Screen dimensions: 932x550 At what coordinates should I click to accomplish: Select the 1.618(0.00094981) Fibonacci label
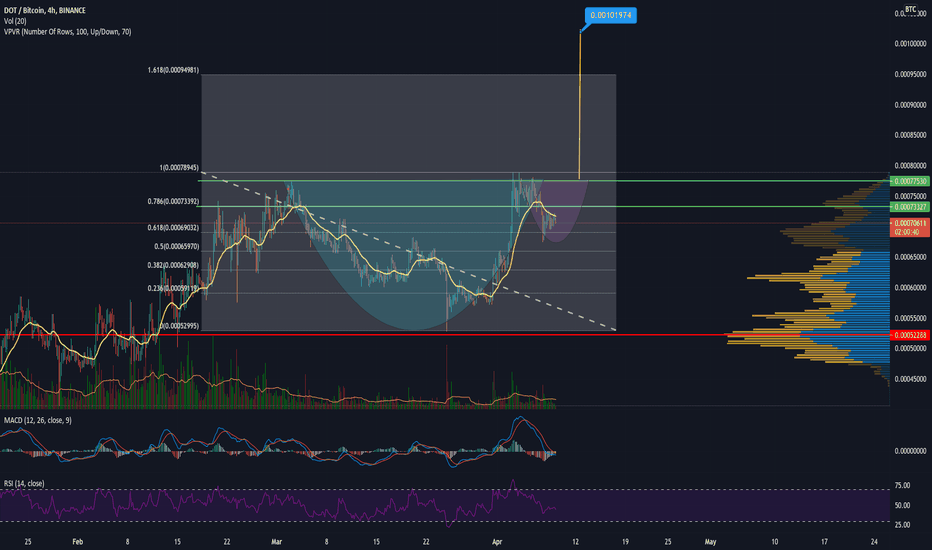click(174, 70)
